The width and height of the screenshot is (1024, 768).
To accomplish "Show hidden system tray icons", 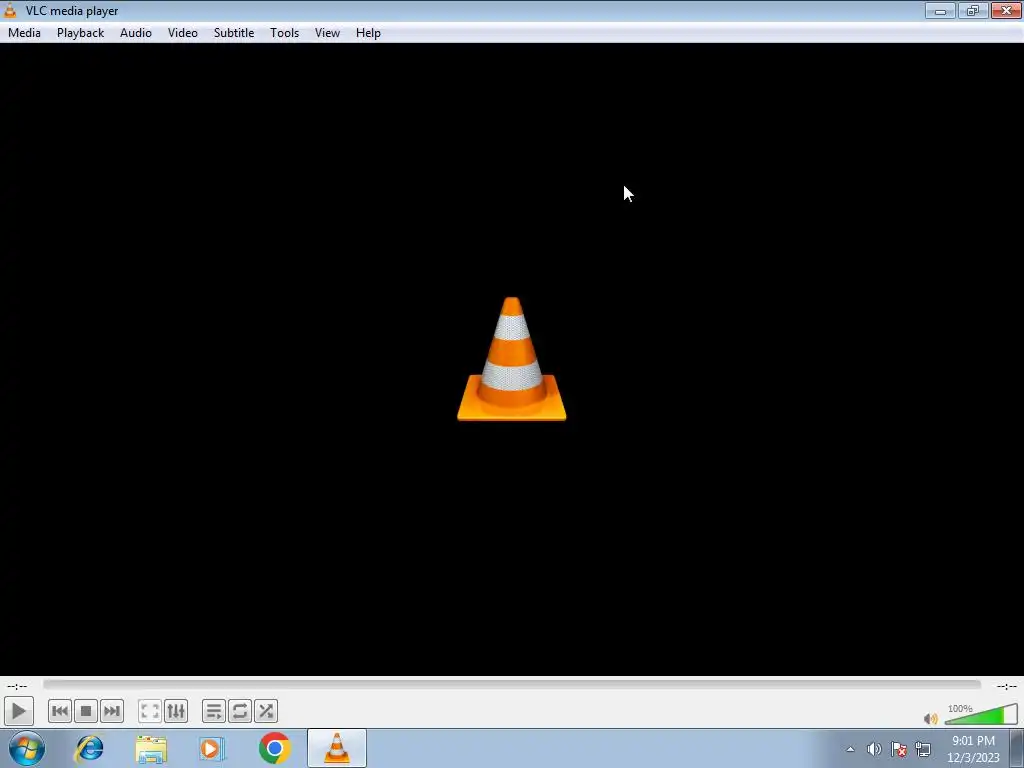I will 850,749.
